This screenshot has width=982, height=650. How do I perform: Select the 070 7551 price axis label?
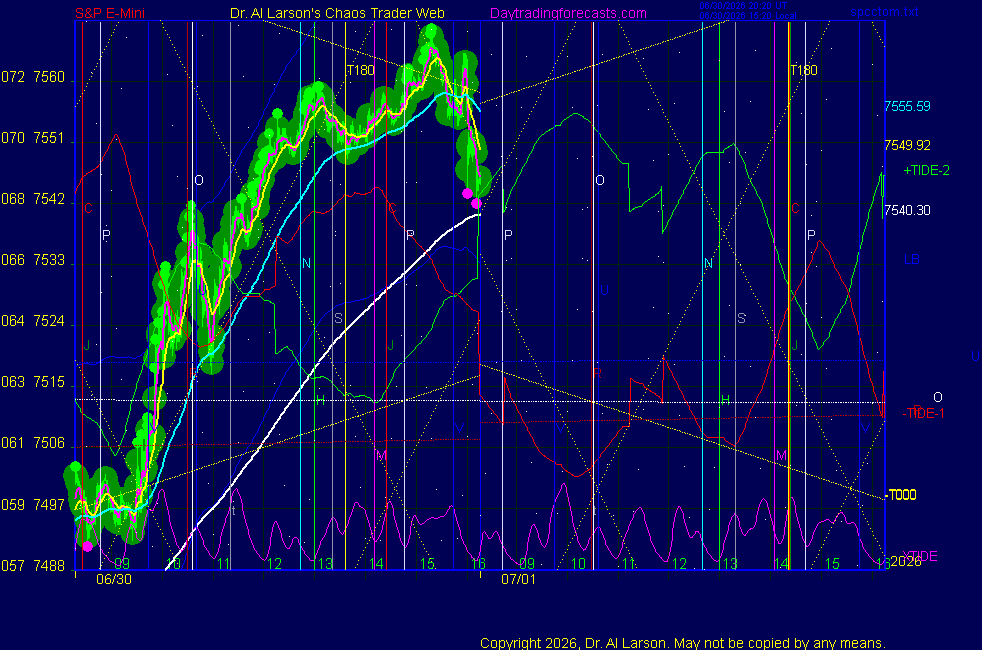coord(33,138)
